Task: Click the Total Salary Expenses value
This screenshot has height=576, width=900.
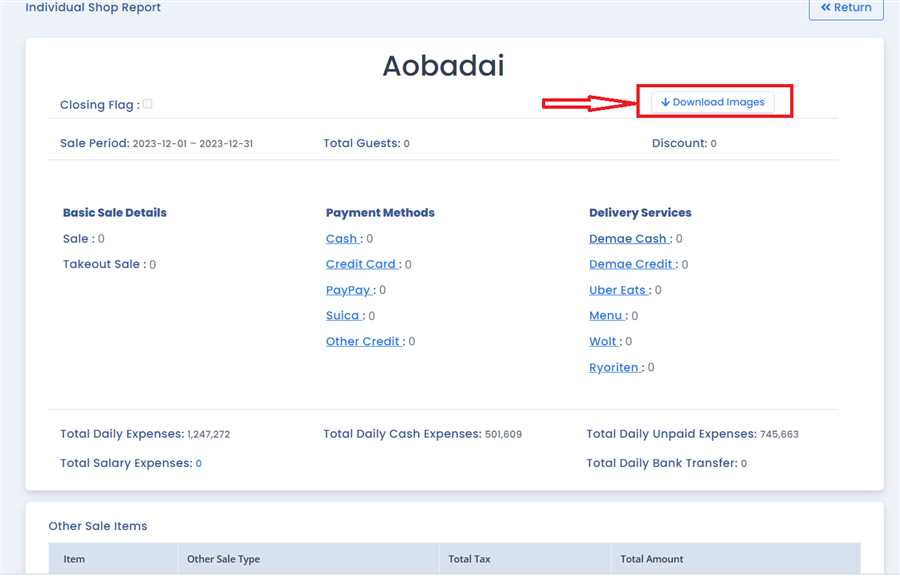Action: 199,464
